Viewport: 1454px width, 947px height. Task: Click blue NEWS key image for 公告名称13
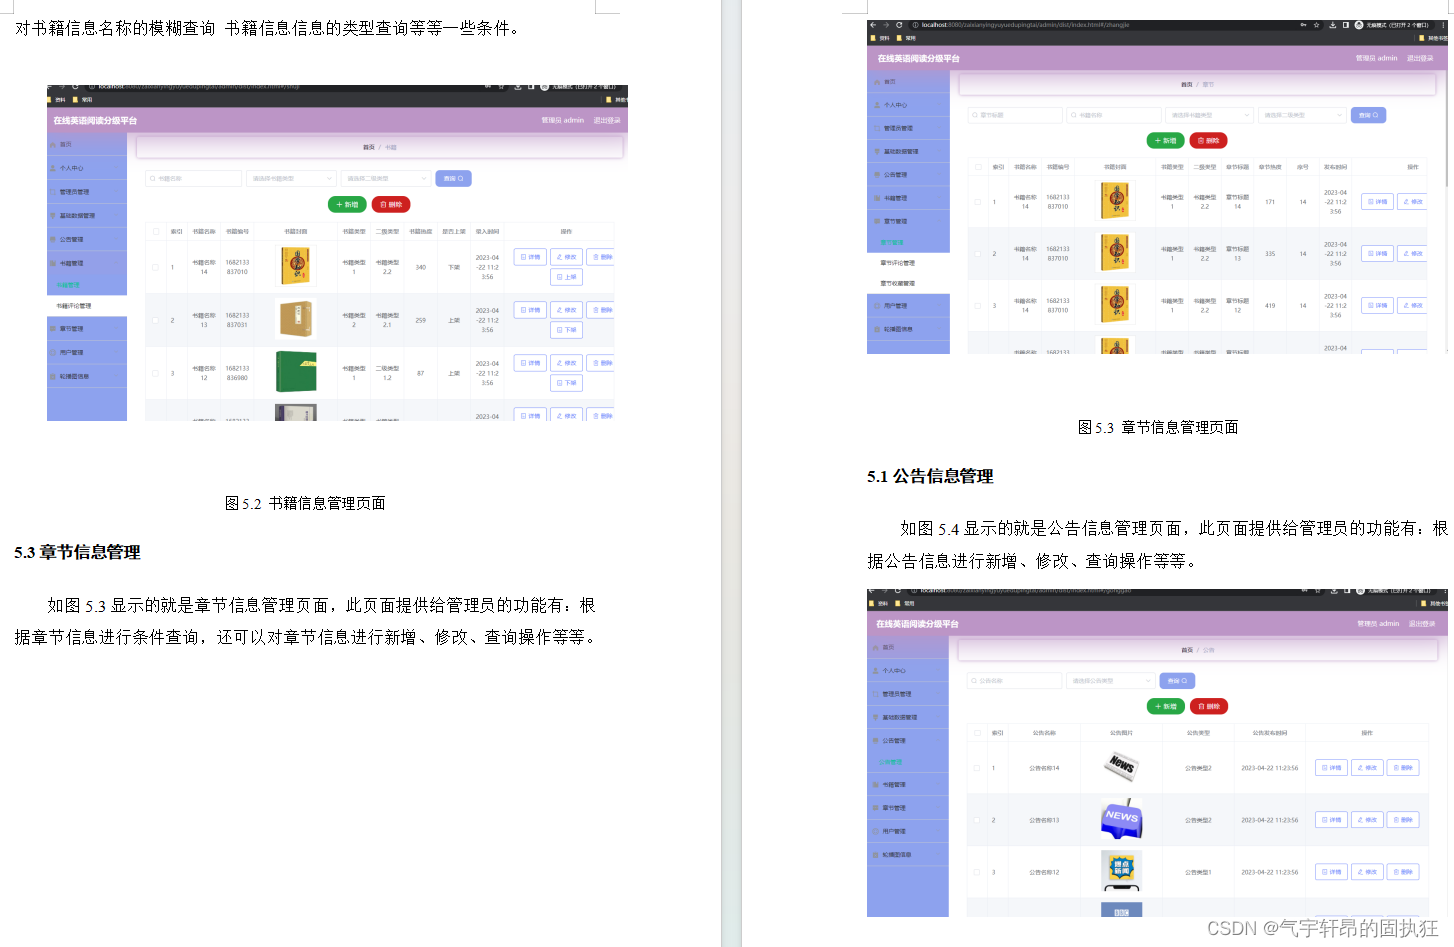[1121, 819]
